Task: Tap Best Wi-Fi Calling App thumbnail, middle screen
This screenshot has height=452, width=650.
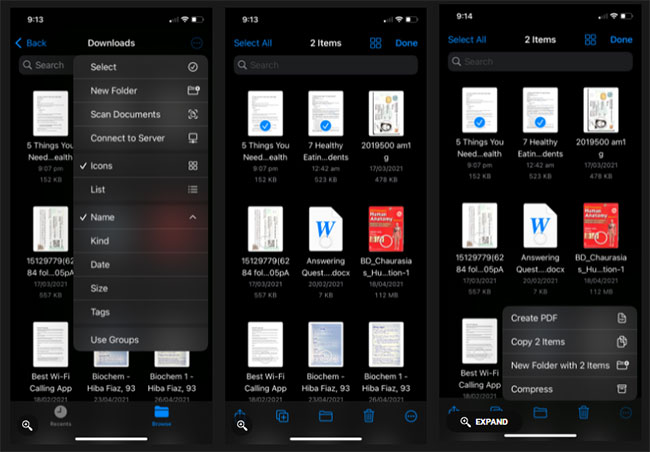Action: pyautogui.click(x=265, y=344)
